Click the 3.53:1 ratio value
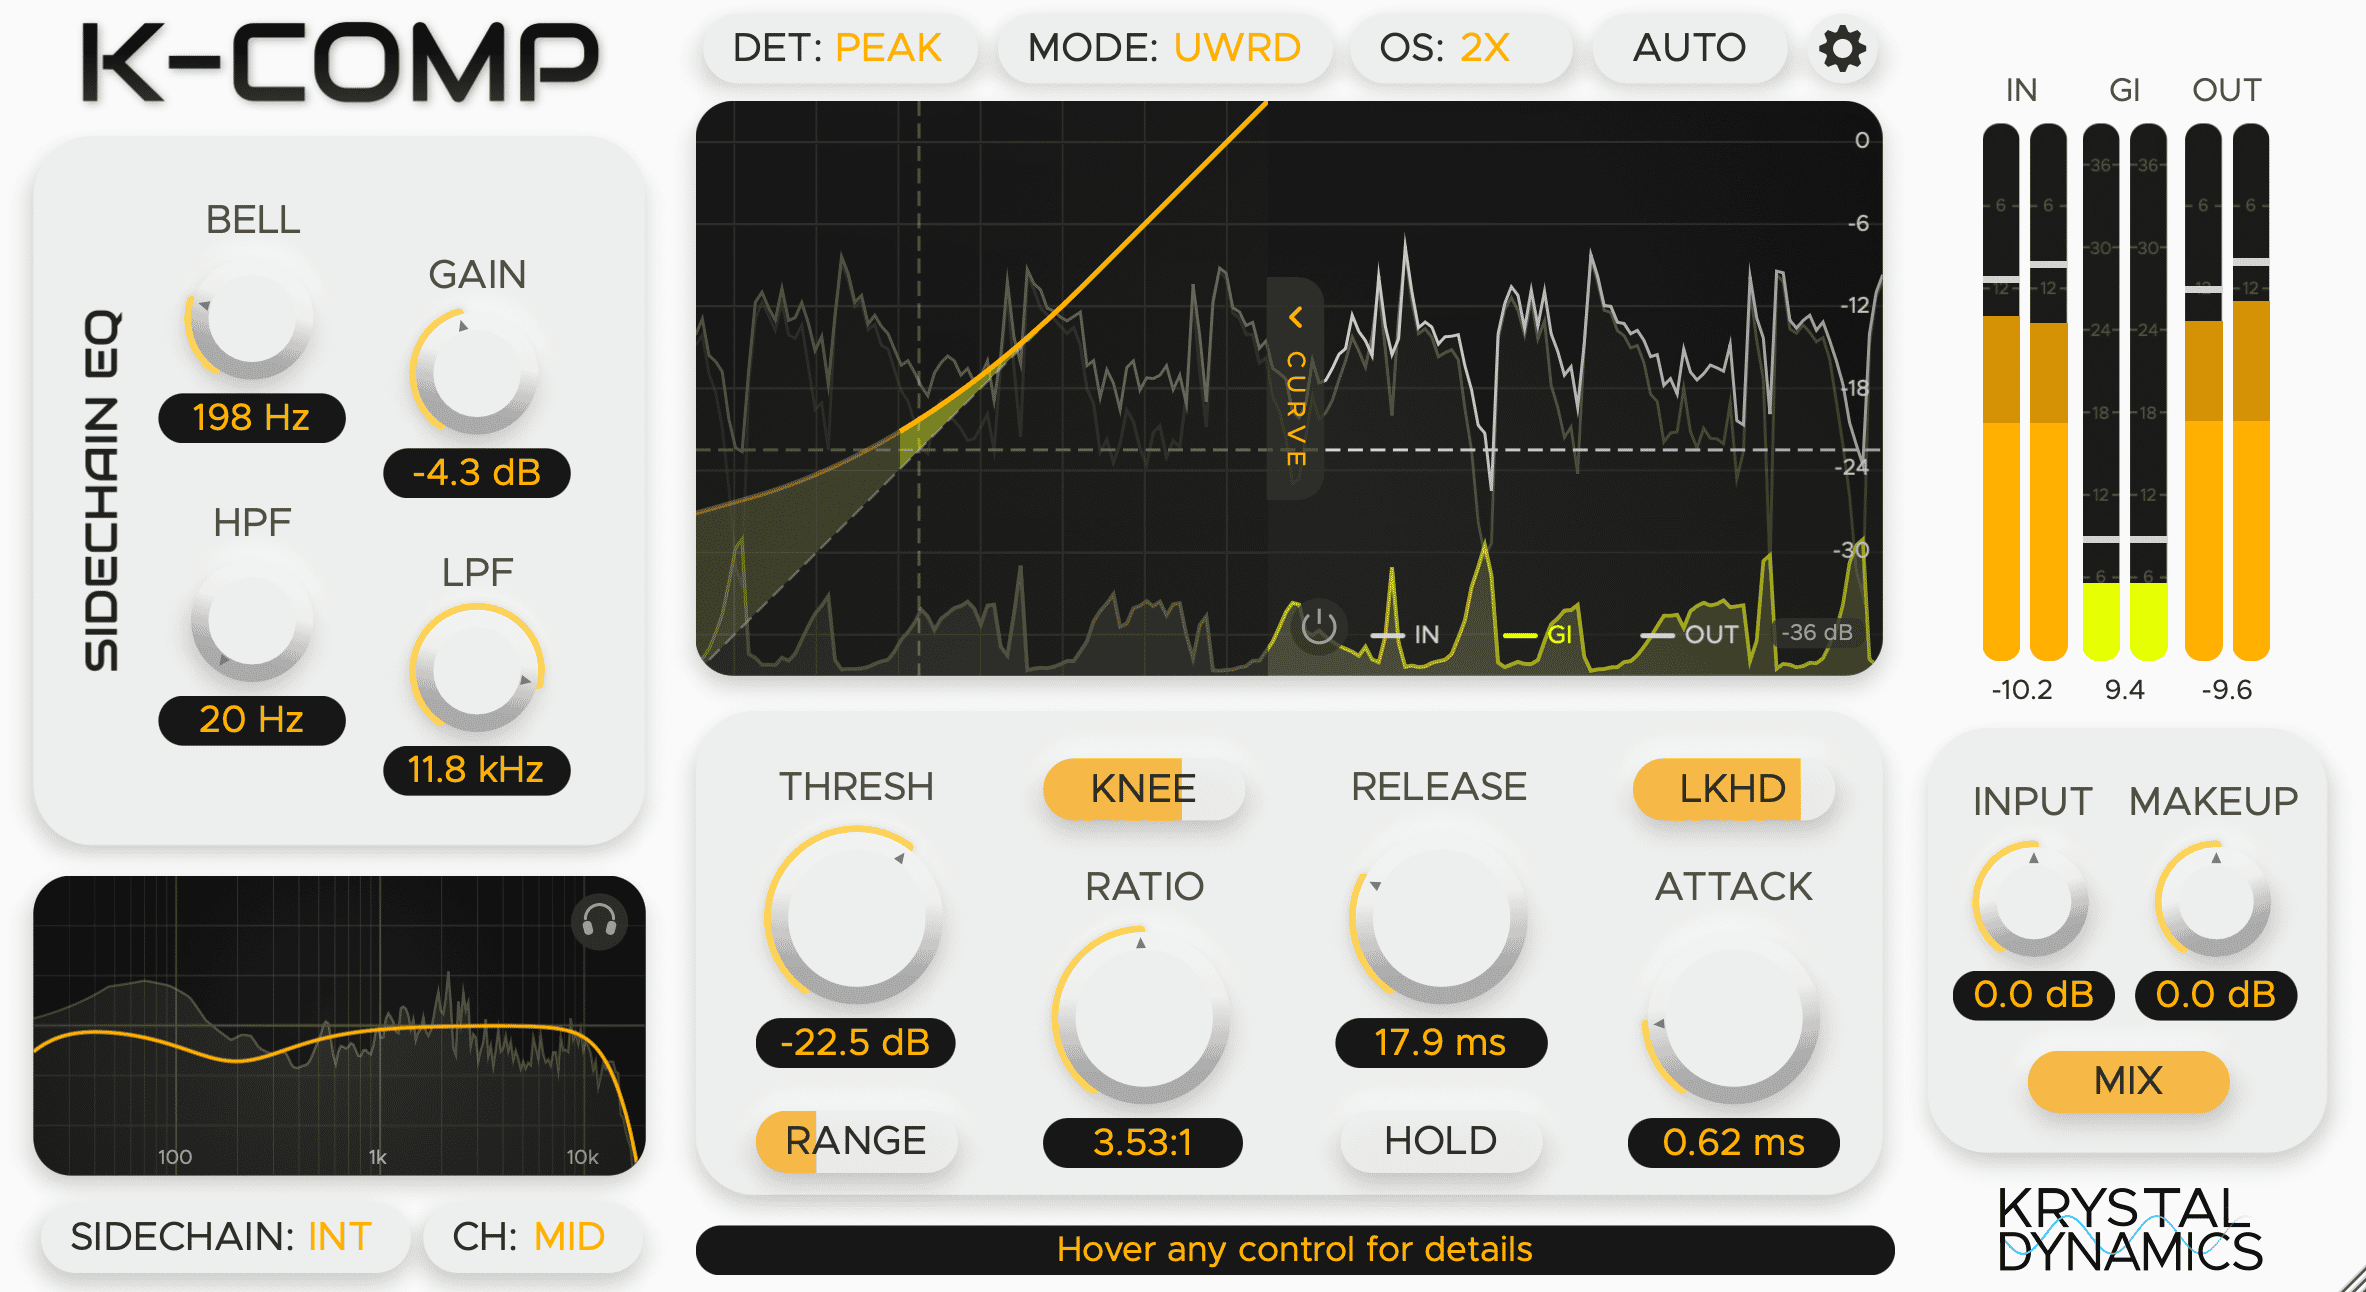 (1143, 1143)
